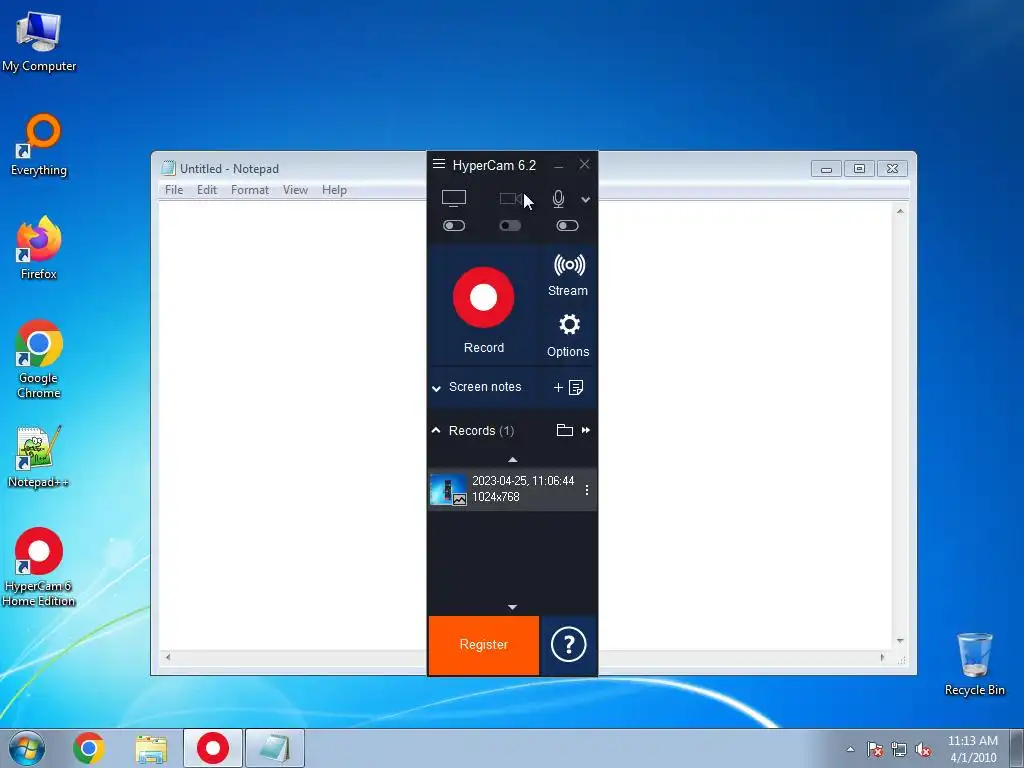Add a new screen note
The image size is (1024, 768).
(568, 387)
